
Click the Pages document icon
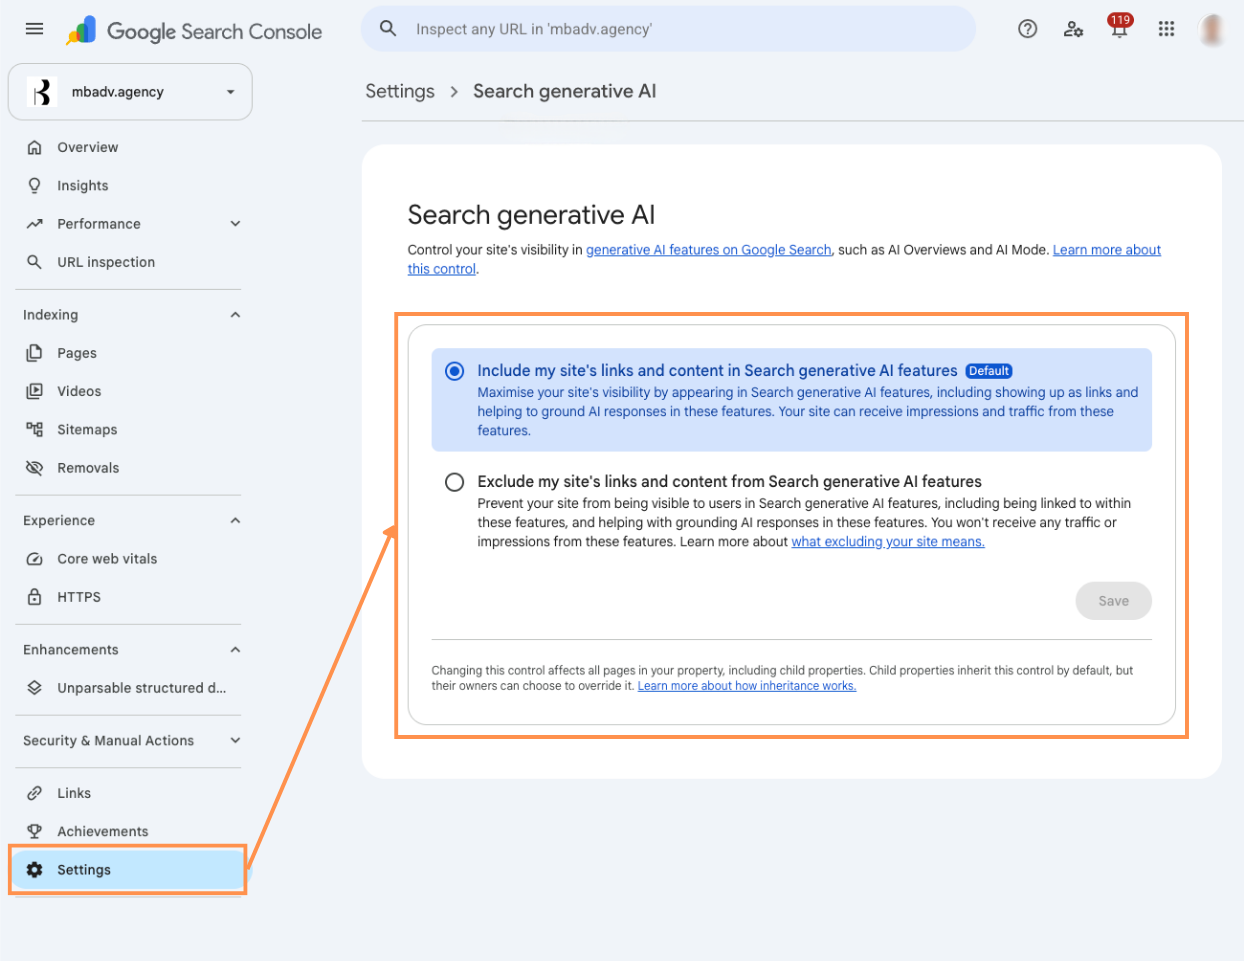point(35,353)
